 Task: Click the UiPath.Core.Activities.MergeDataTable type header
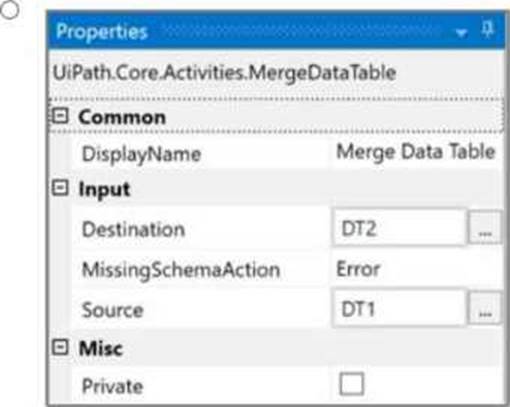click(x=224, y=73)
